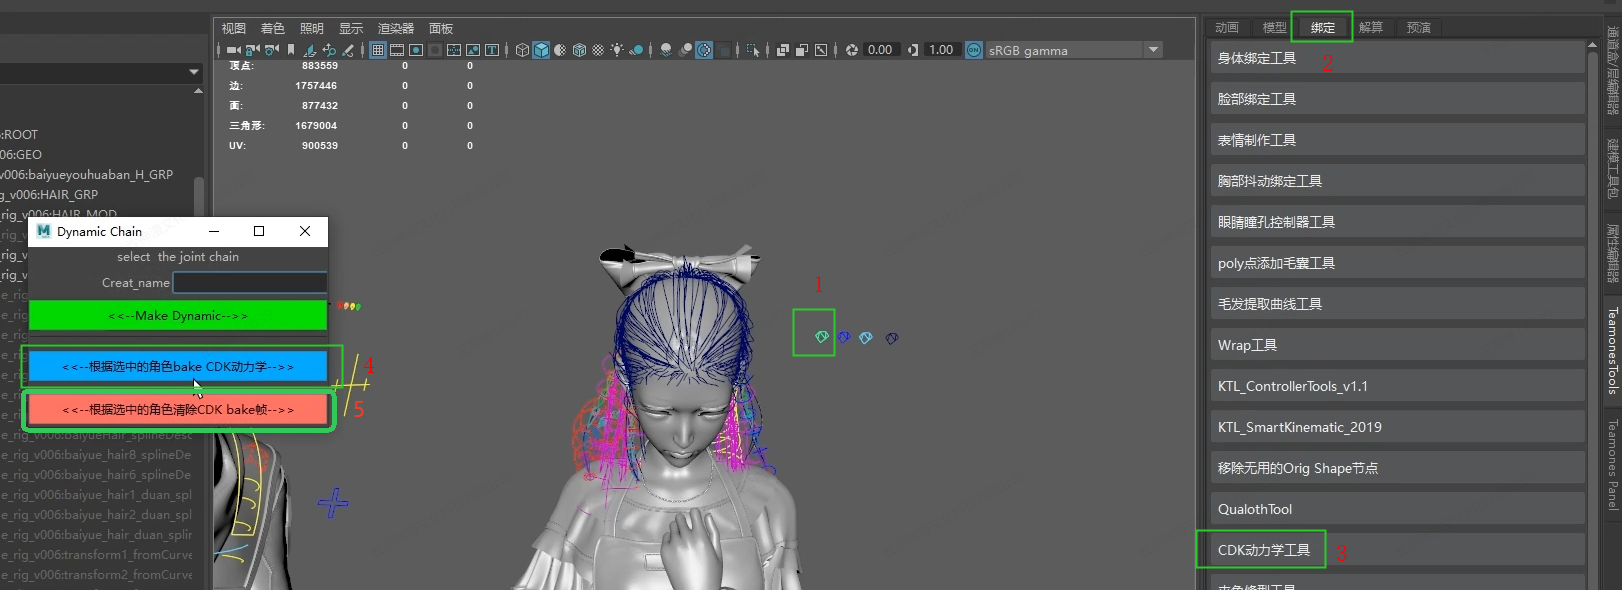Click the textured checker sphere icon
Screen dimensions: 1622x590
[598, 50]
